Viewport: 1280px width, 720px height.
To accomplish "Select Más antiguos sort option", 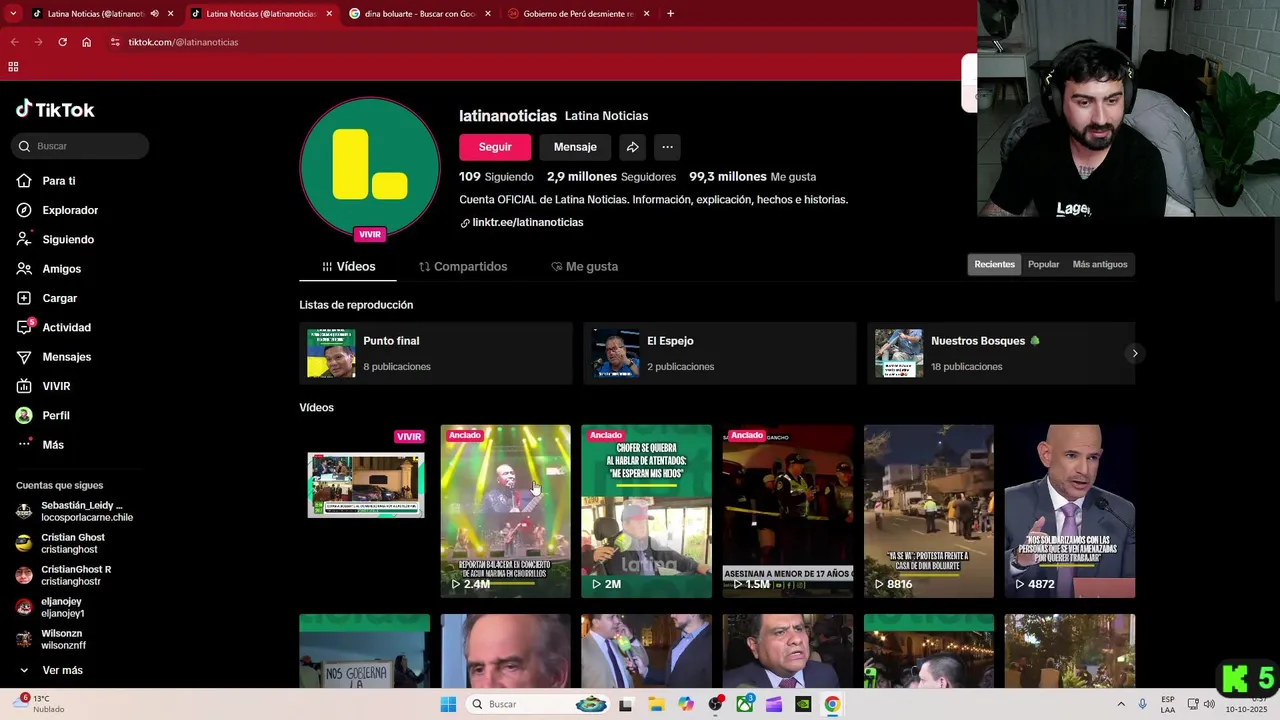I will tap(1100, 264).
